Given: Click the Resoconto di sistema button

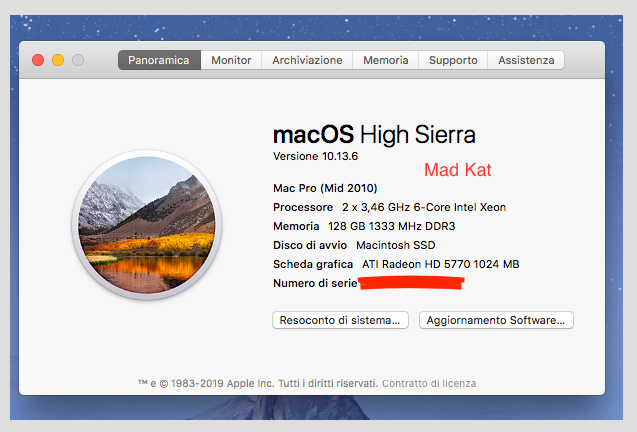Looking at the screenshot, I should pyautogui.click(x=340, y=320).
